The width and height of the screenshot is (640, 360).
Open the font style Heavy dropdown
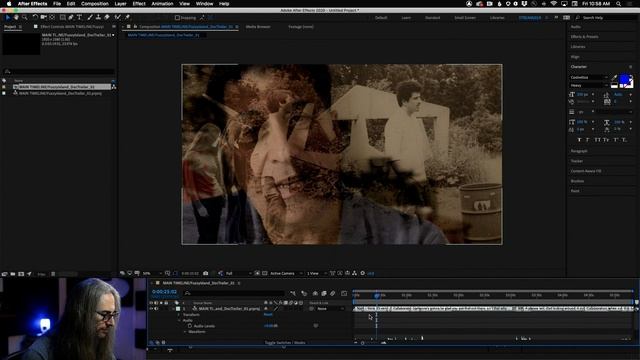589,85
